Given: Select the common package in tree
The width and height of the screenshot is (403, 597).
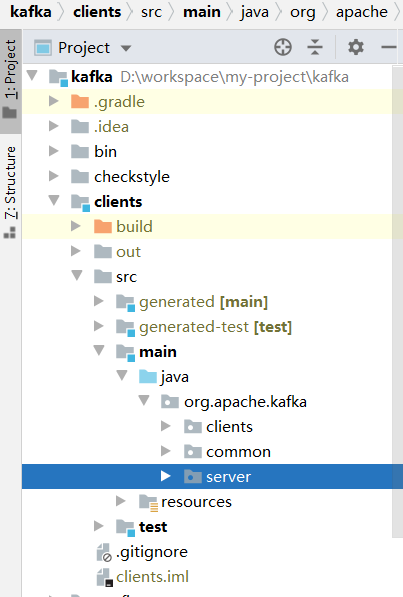Looking at the screenshot, I should coord(238,452).
